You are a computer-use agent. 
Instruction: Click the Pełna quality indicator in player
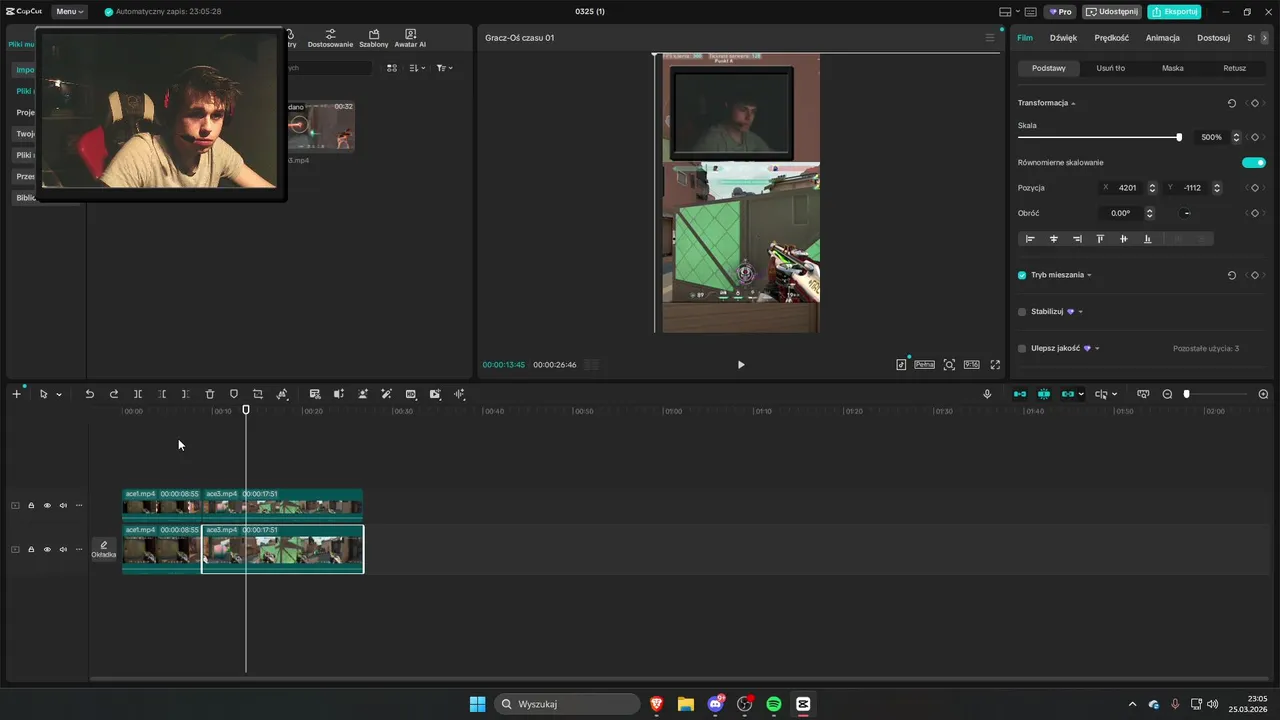(x=925, y=365)
